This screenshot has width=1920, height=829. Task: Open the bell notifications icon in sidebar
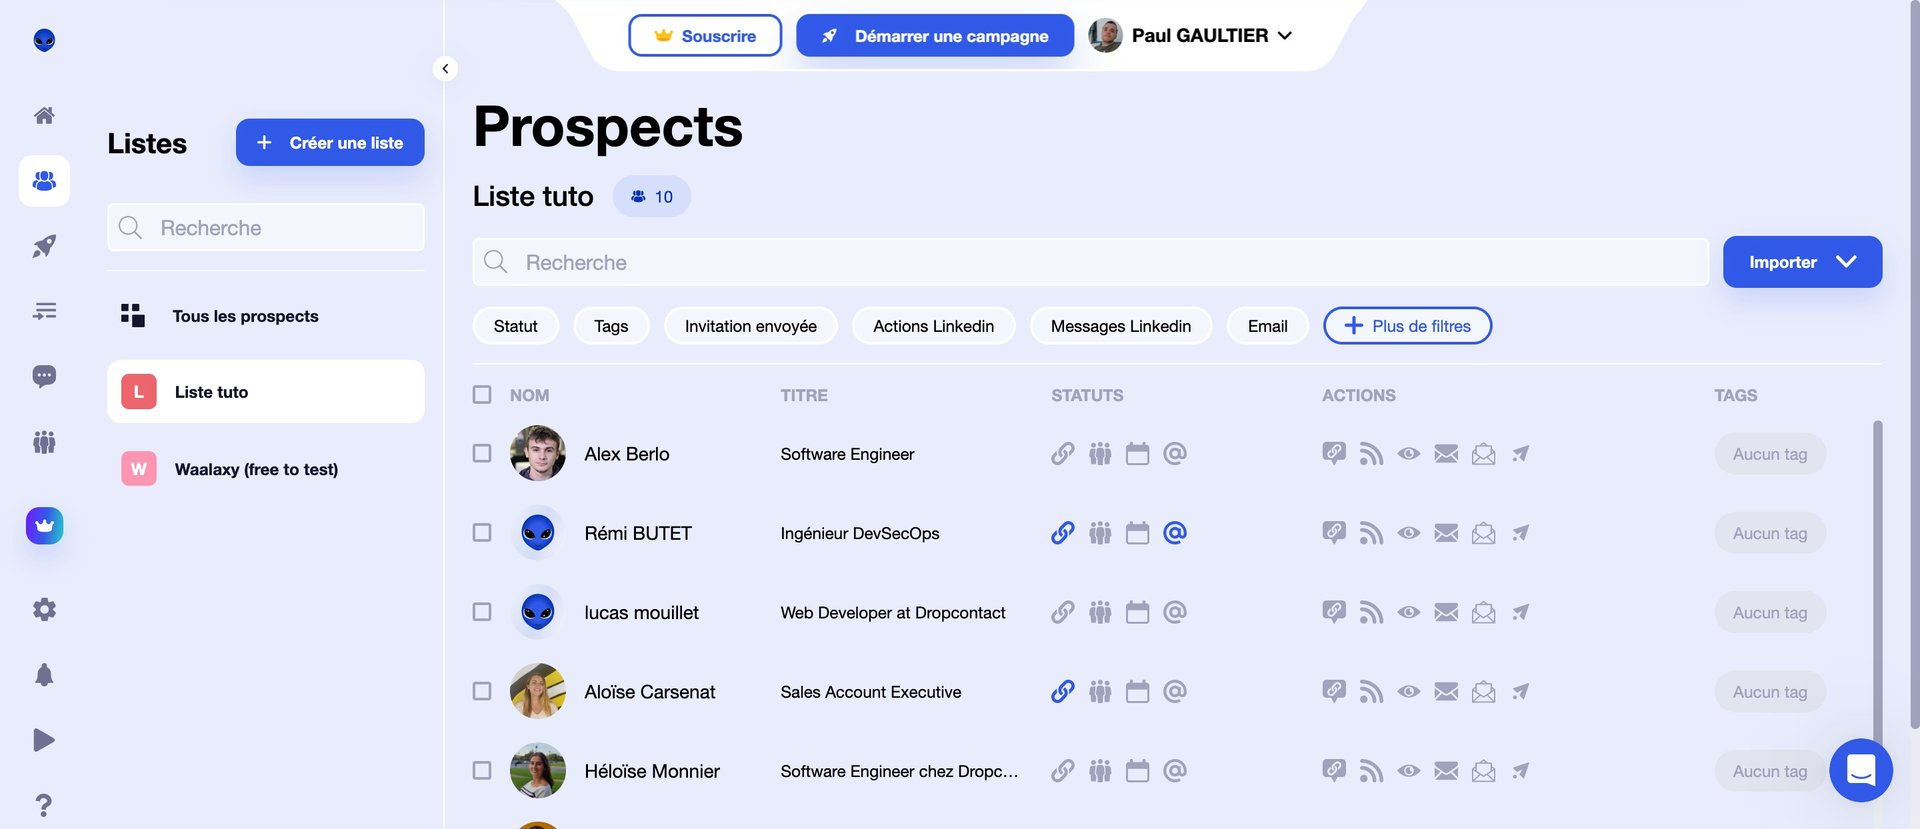point(44,675)
